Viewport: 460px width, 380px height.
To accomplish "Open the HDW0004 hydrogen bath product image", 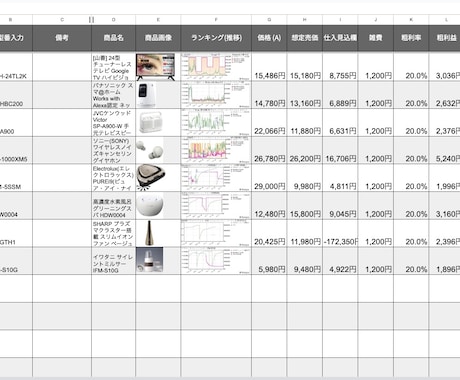I will [x=150, y=205].
